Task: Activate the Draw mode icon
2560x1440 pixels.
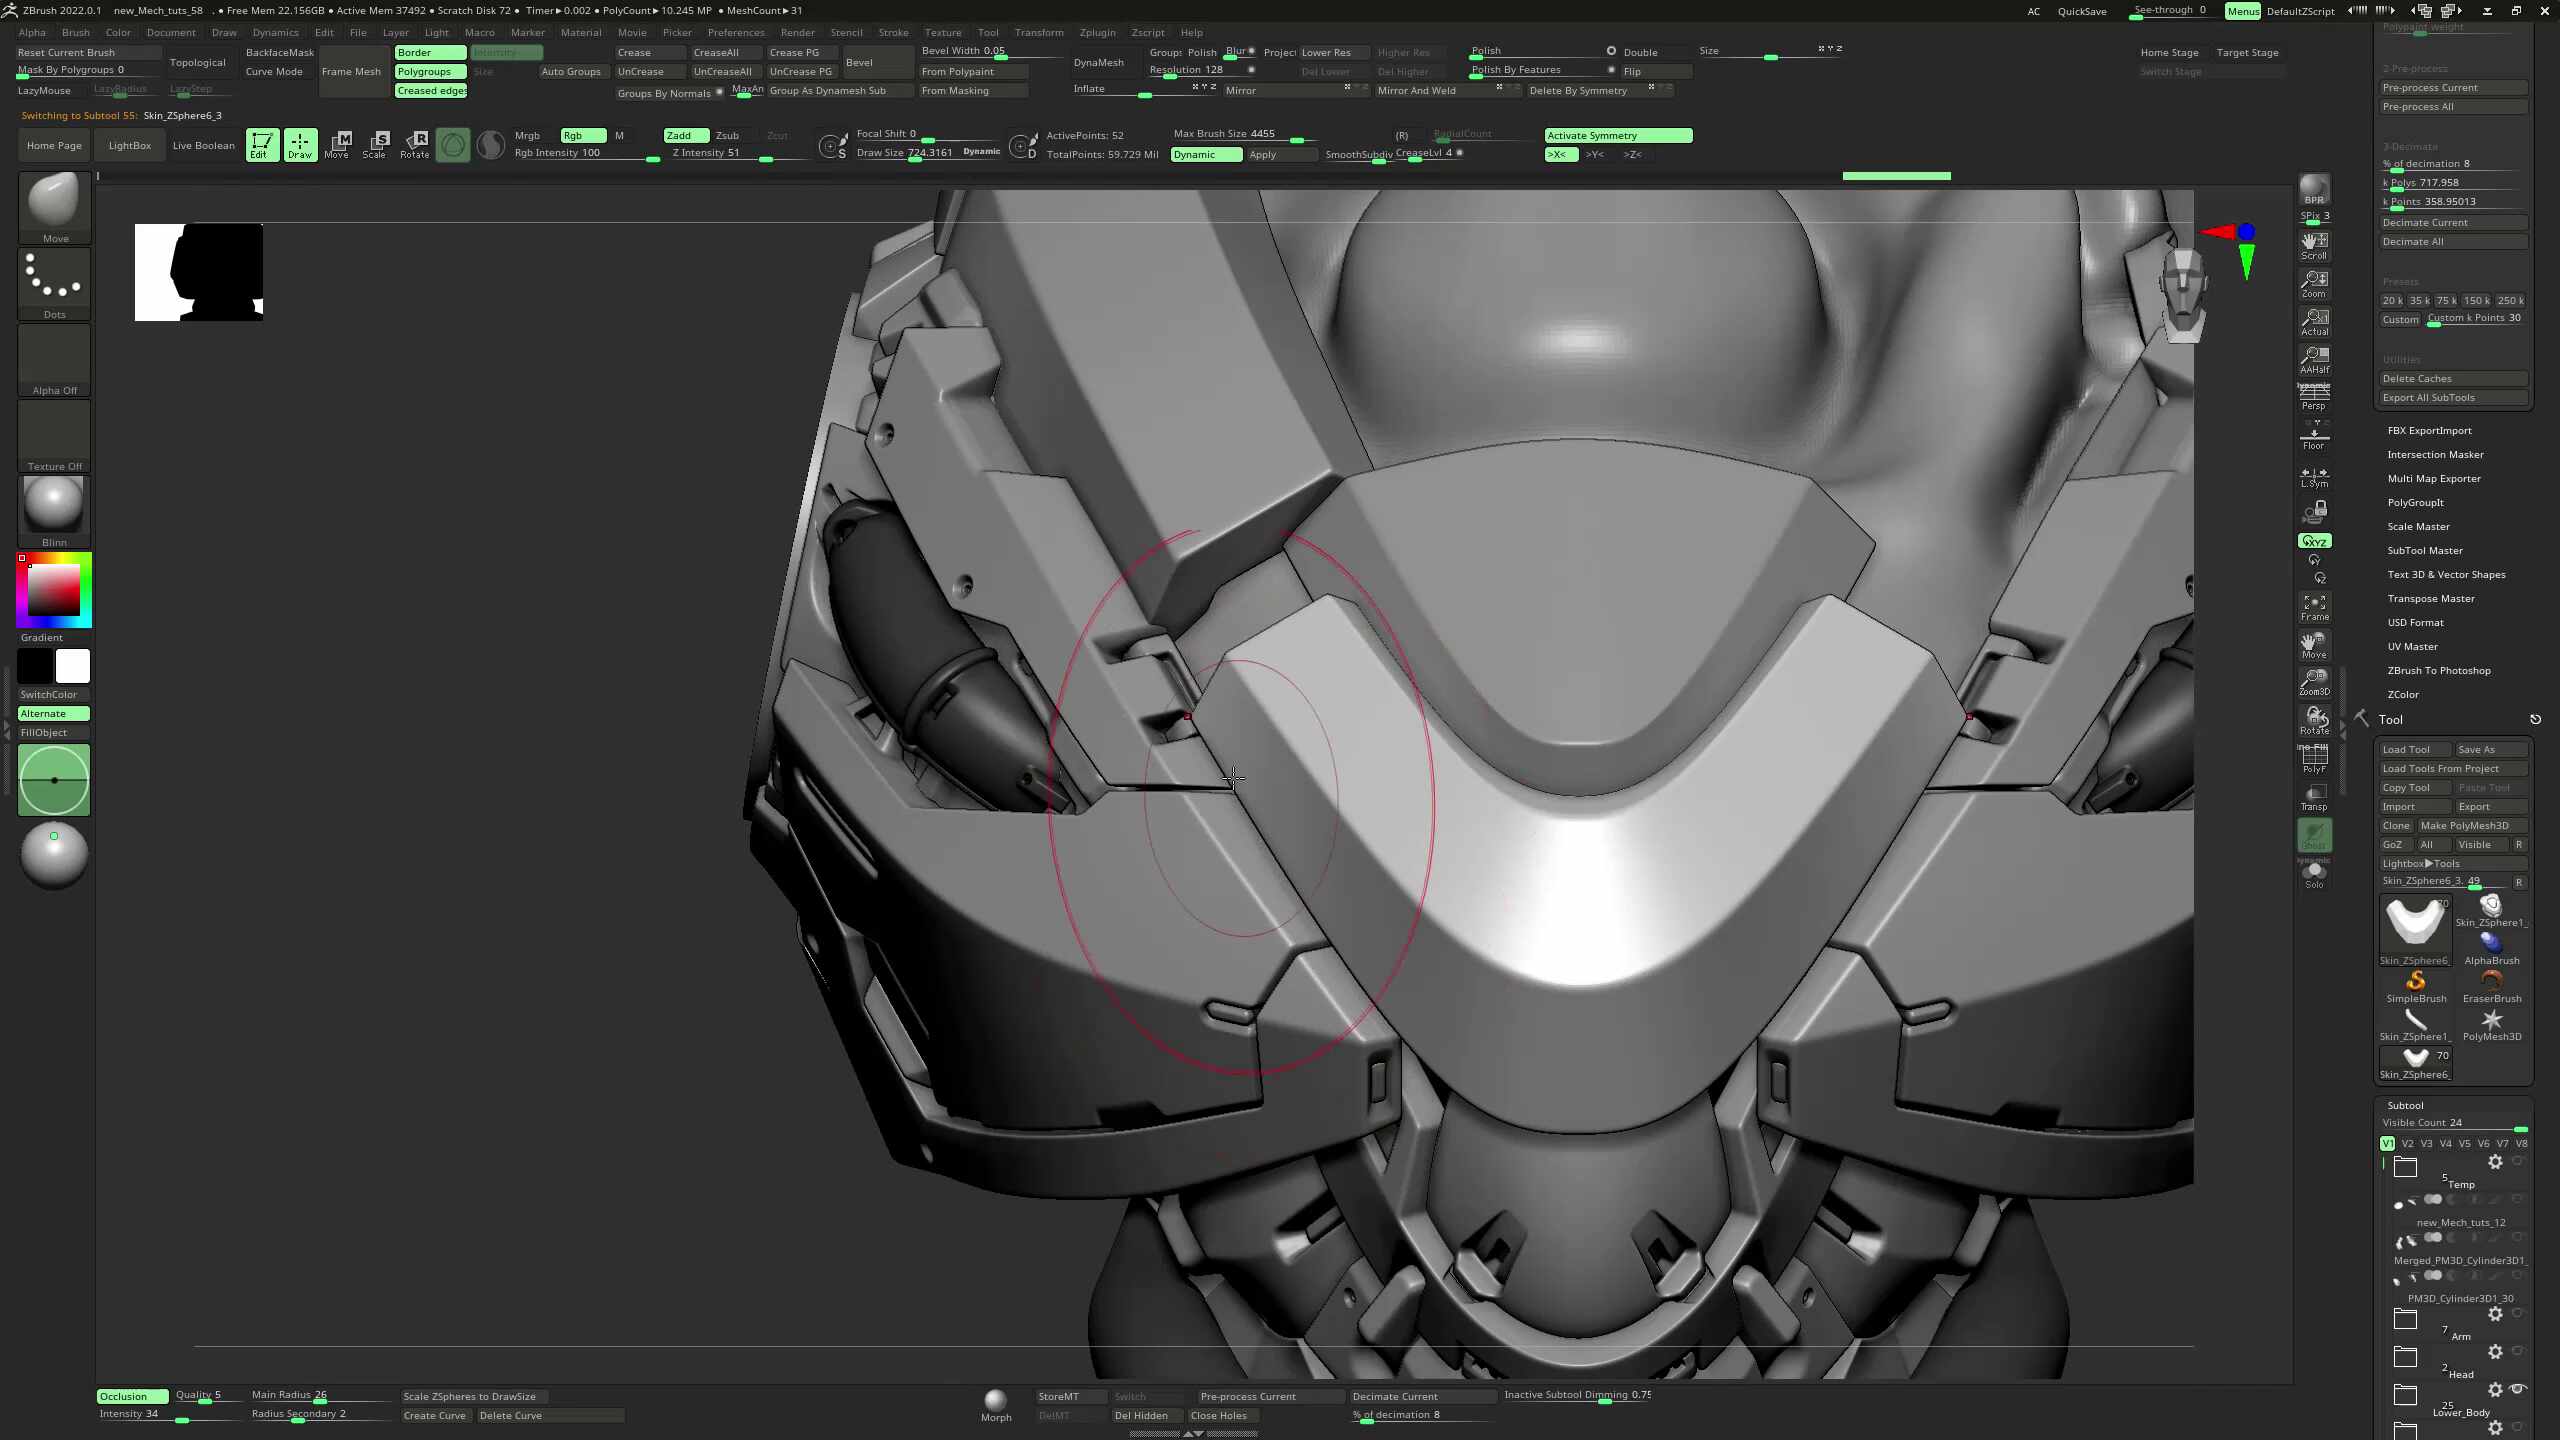Action: pyautogui.click(x=300, y=145)
